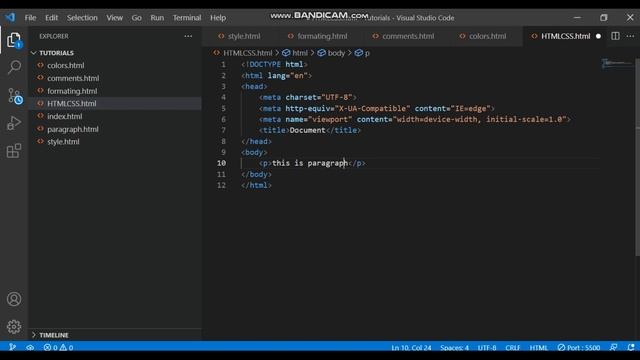The height and width of the screenshot is (360, 640).
Task: Click the remote window status bar icon
Action: (12, 347)
